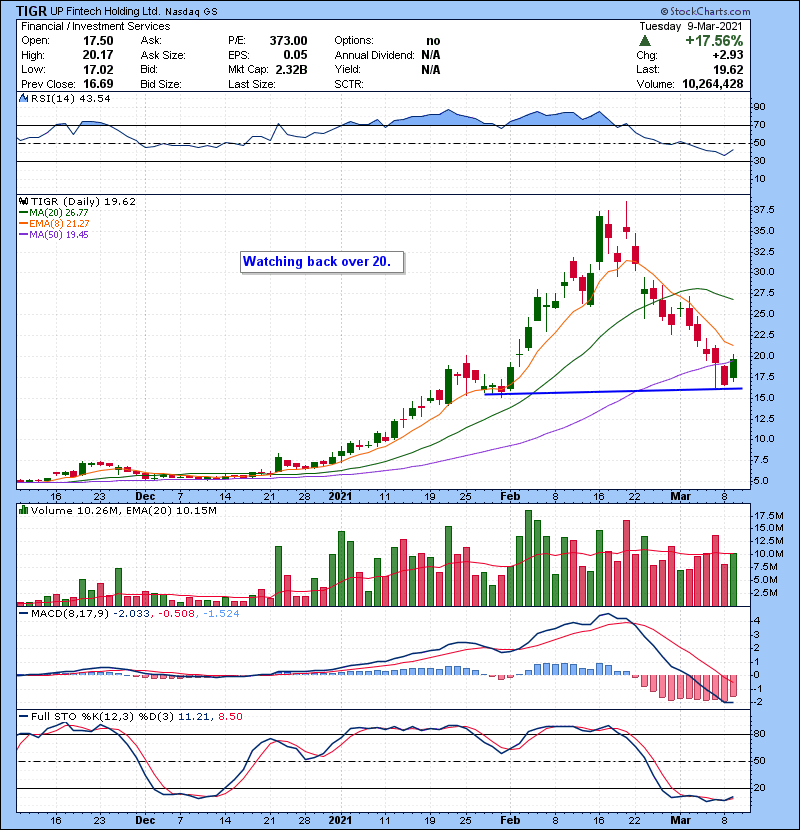Click the 'RSI(14) 43.54' label
This screenshot has height=830, width=800.
click(70, 98)
